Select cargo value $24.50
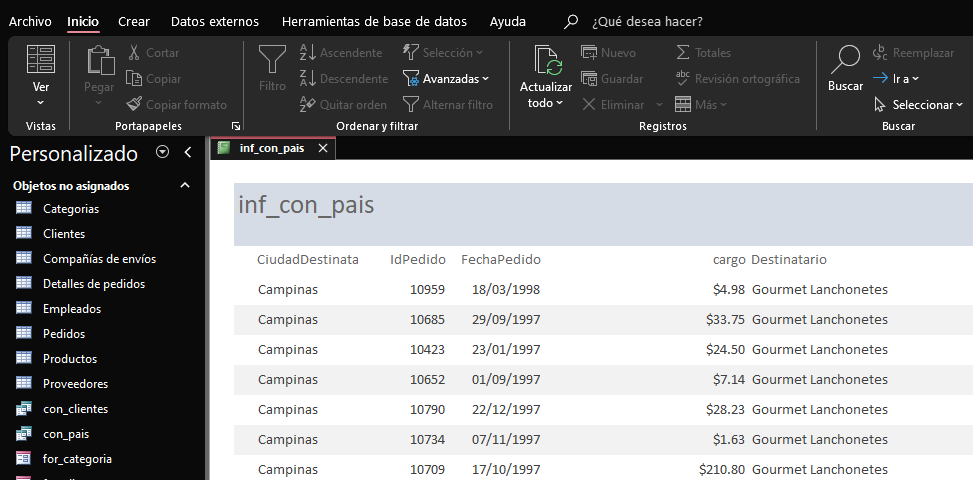The height and width of the screenshot is (480, 973). point(725,350)
